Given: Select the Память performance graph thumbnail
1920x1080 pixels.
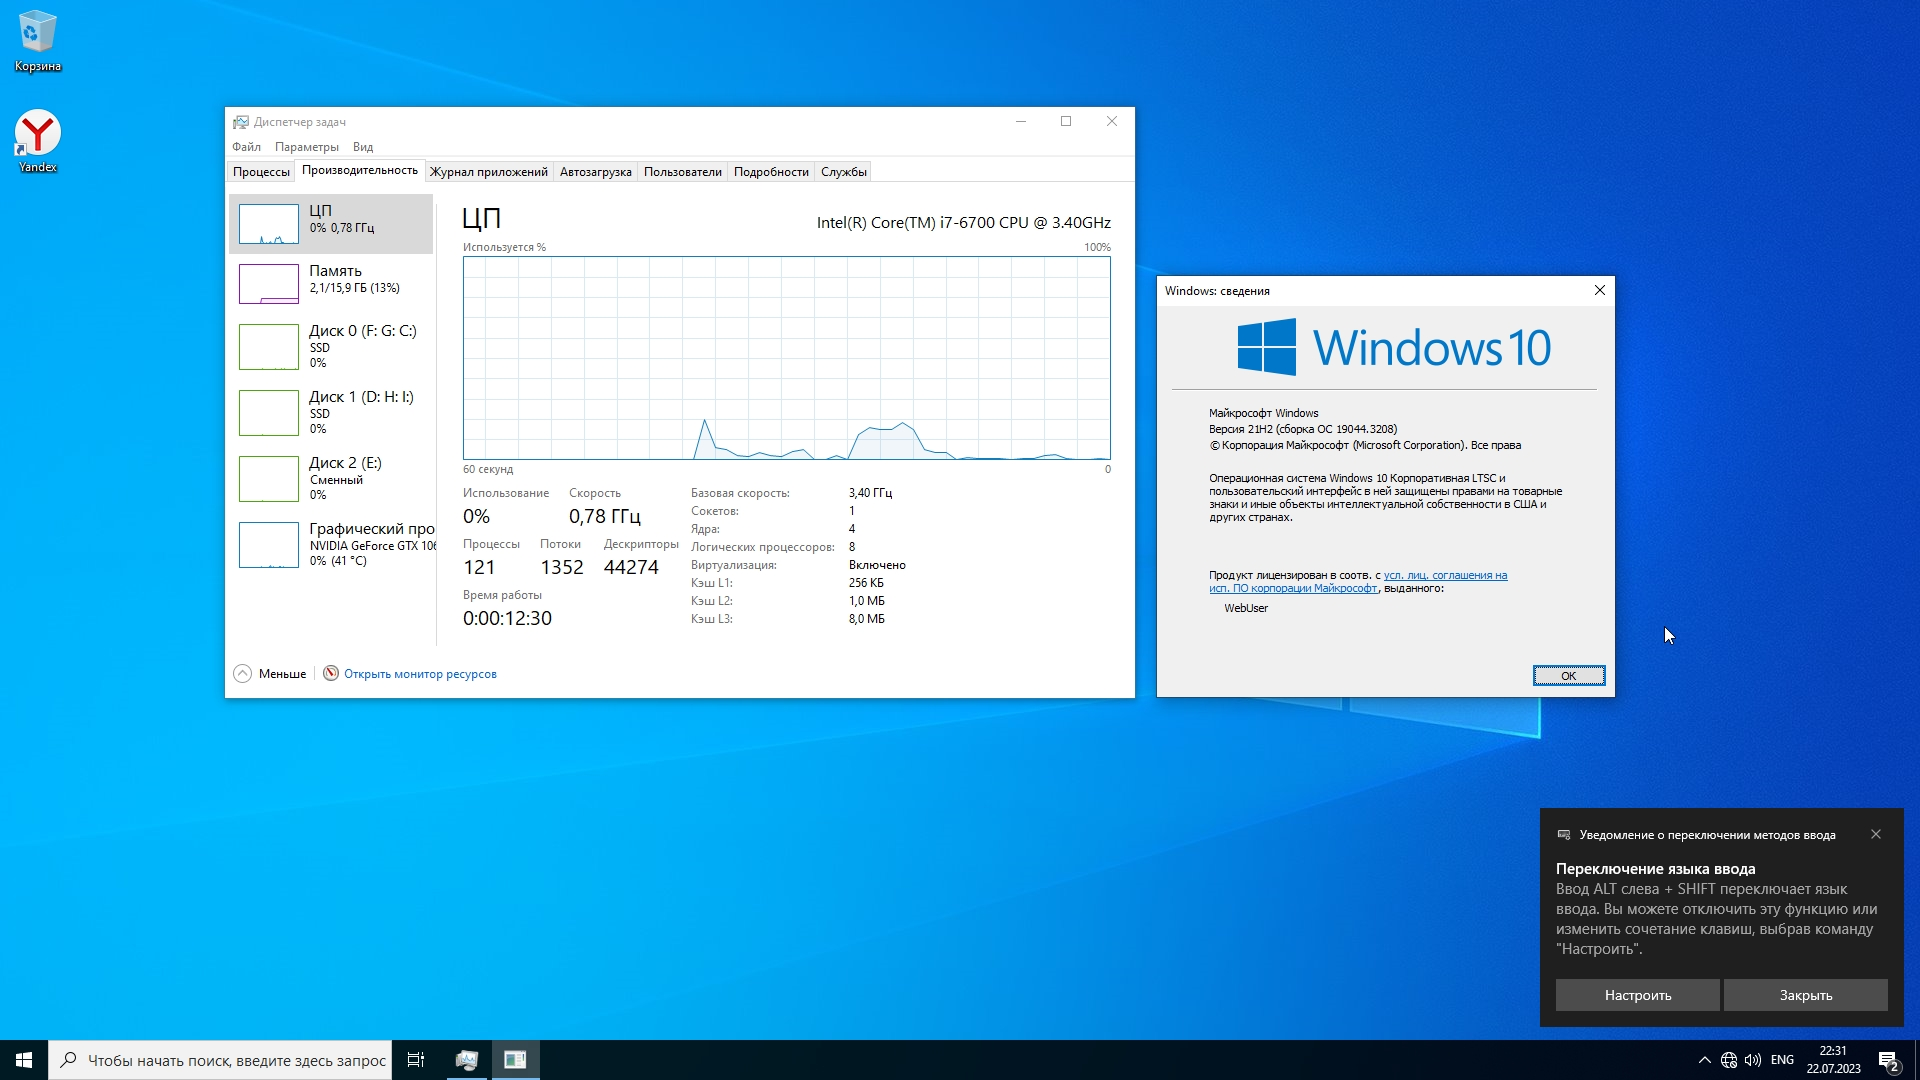Looking at the screenshot, I should 268,283.
